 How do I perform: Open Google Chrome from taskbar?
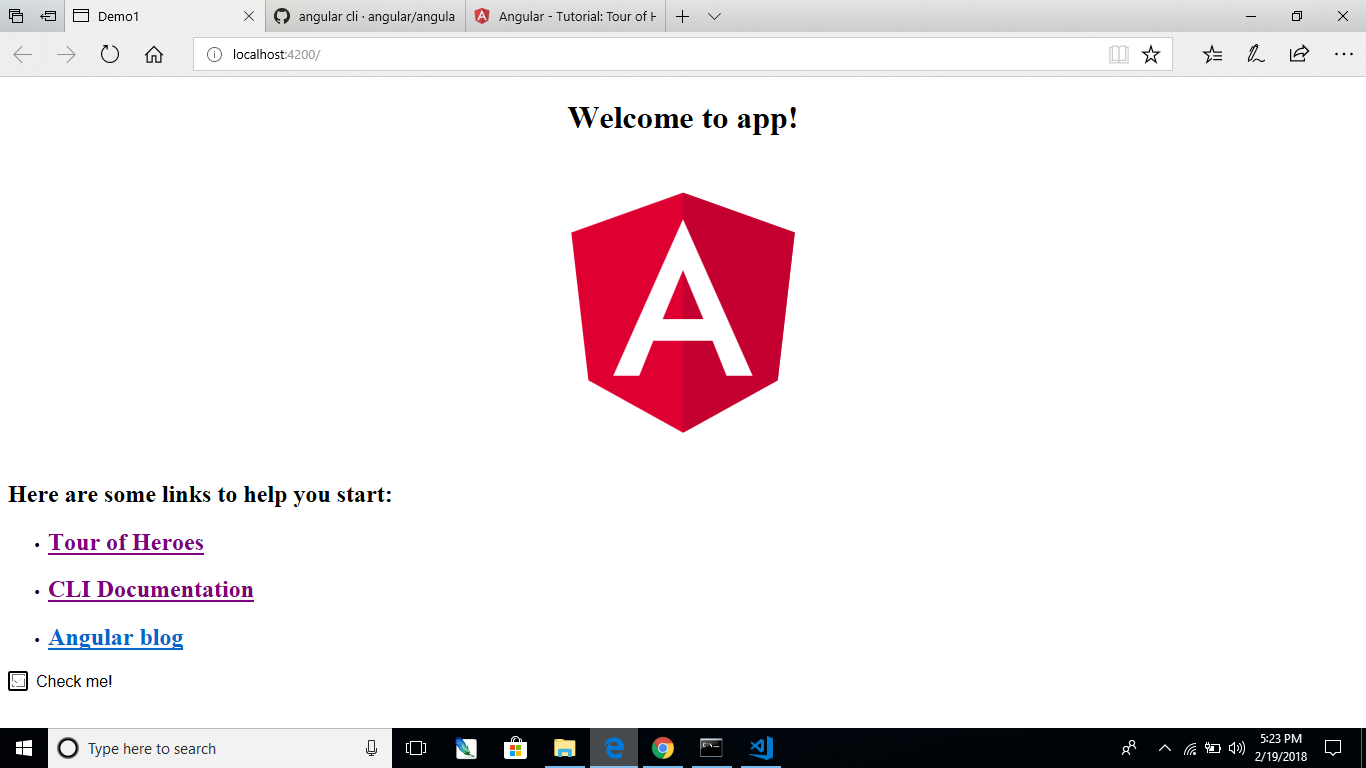(x=662, y=748)
